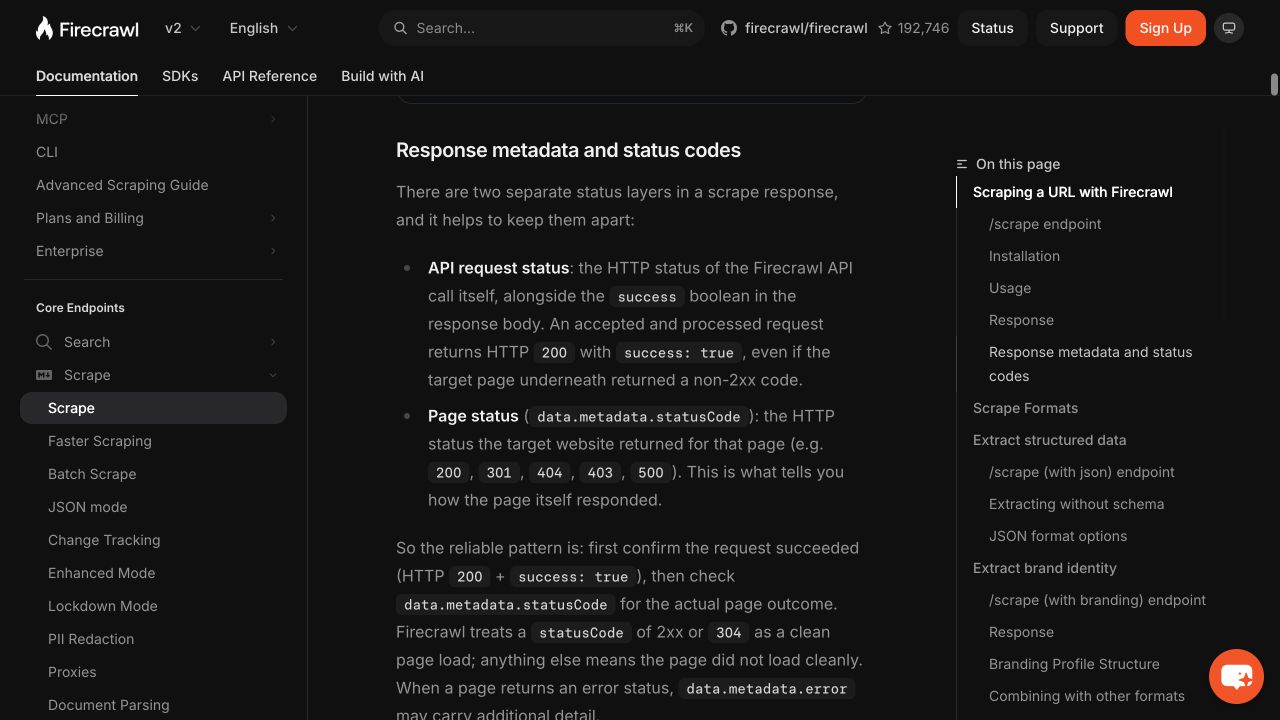Jump to JSON format options section
The width and height of the screenshot is (1280, 720).
coord(1058,536)
